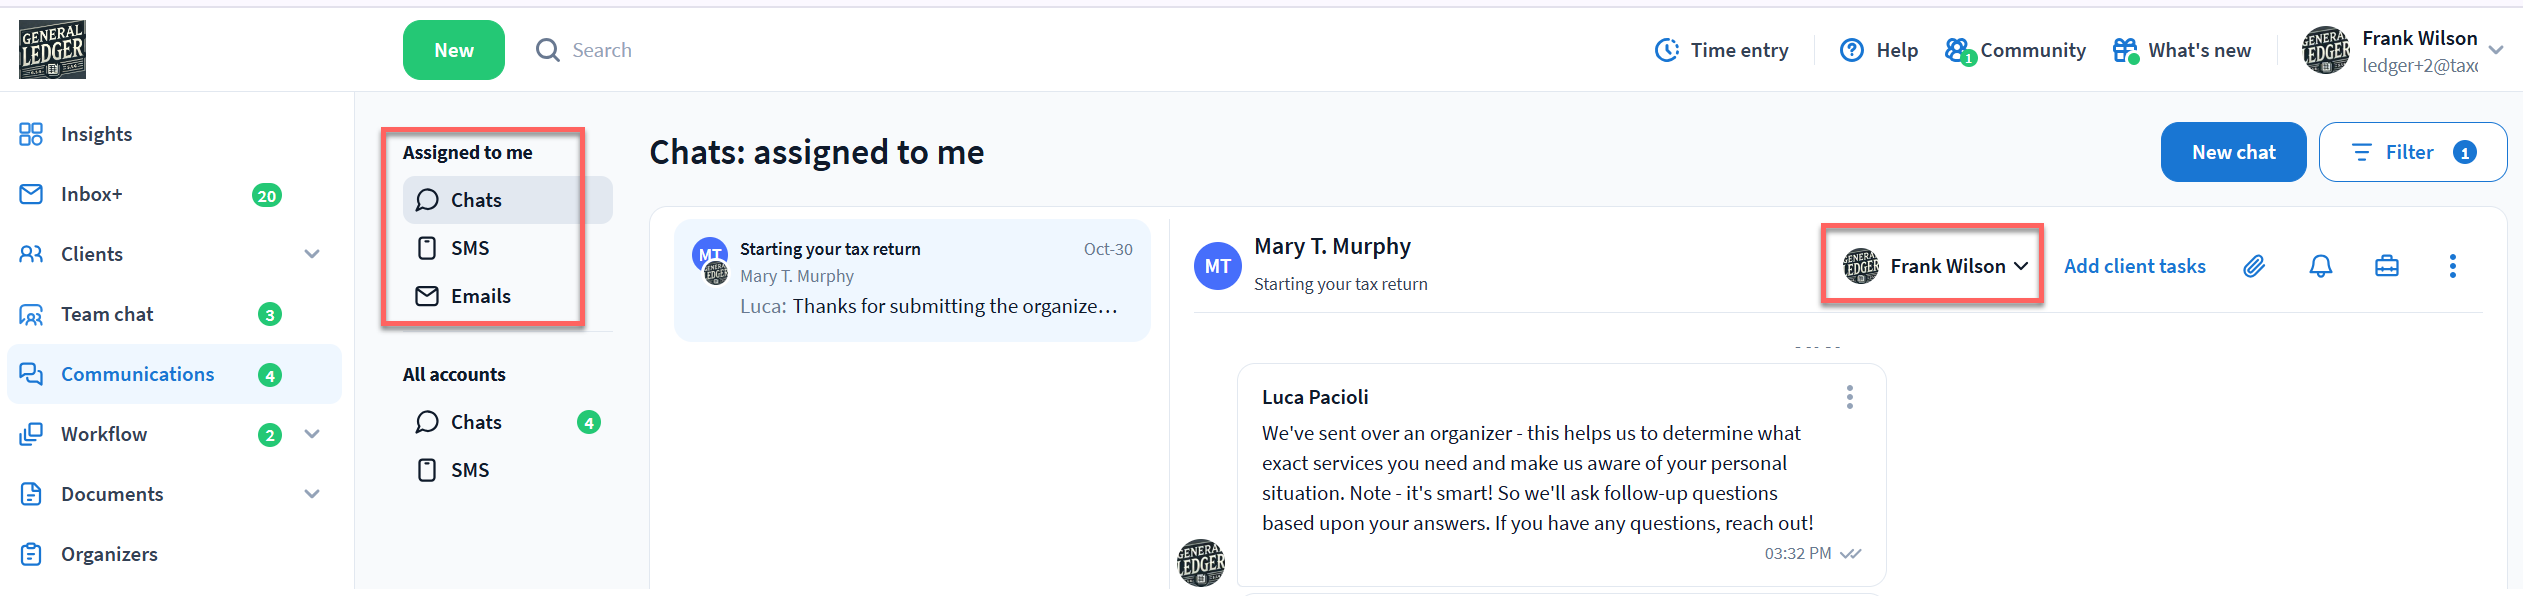The image size is (2523, 596).
Task: Expand the Workflow sidebar section
Action: [x=312, y=434]
